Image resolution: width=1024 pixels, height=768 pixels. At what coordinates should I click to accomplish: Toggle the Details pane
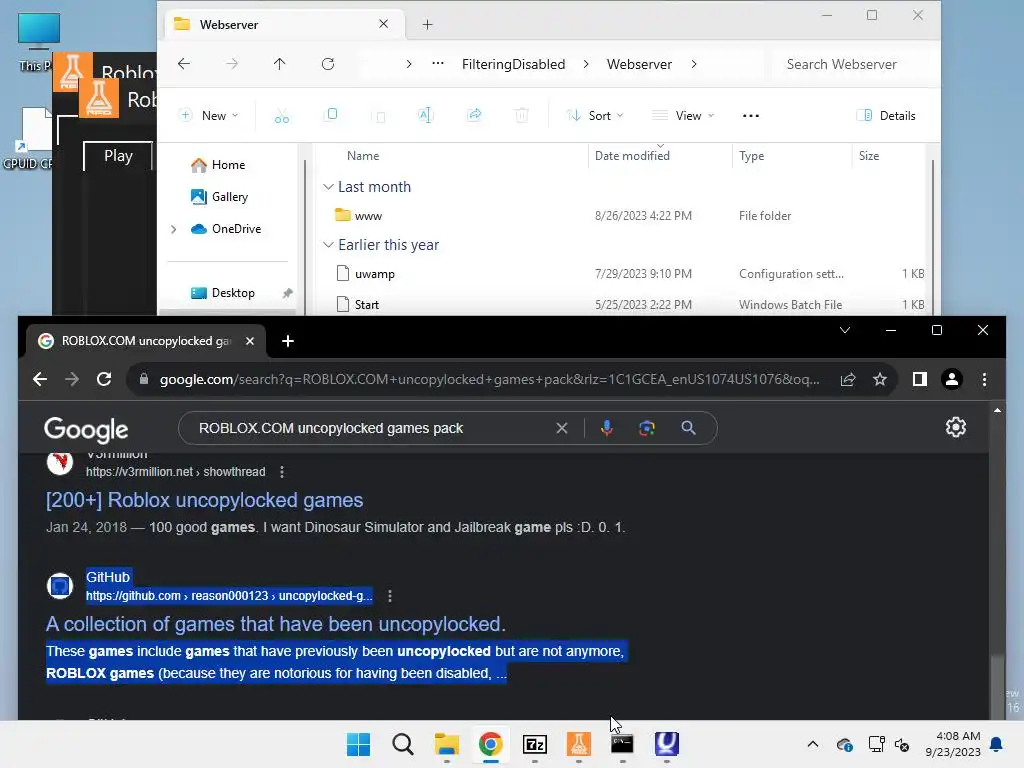coord(886,116)
